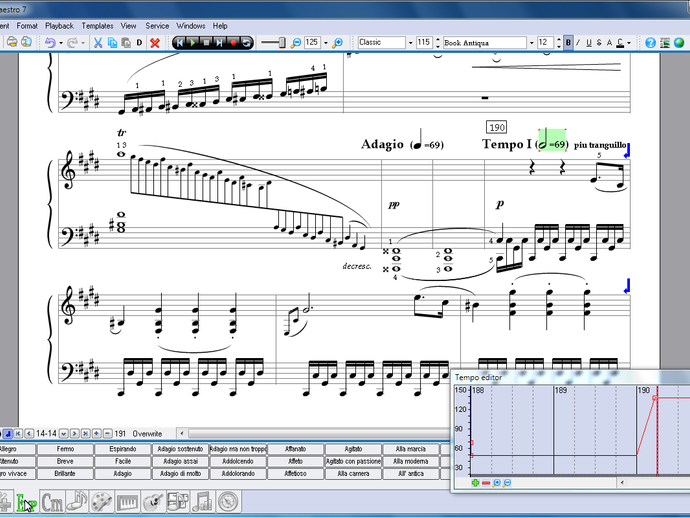Open the Templates menu
The image size is (690, 518).
click(97, 26)
